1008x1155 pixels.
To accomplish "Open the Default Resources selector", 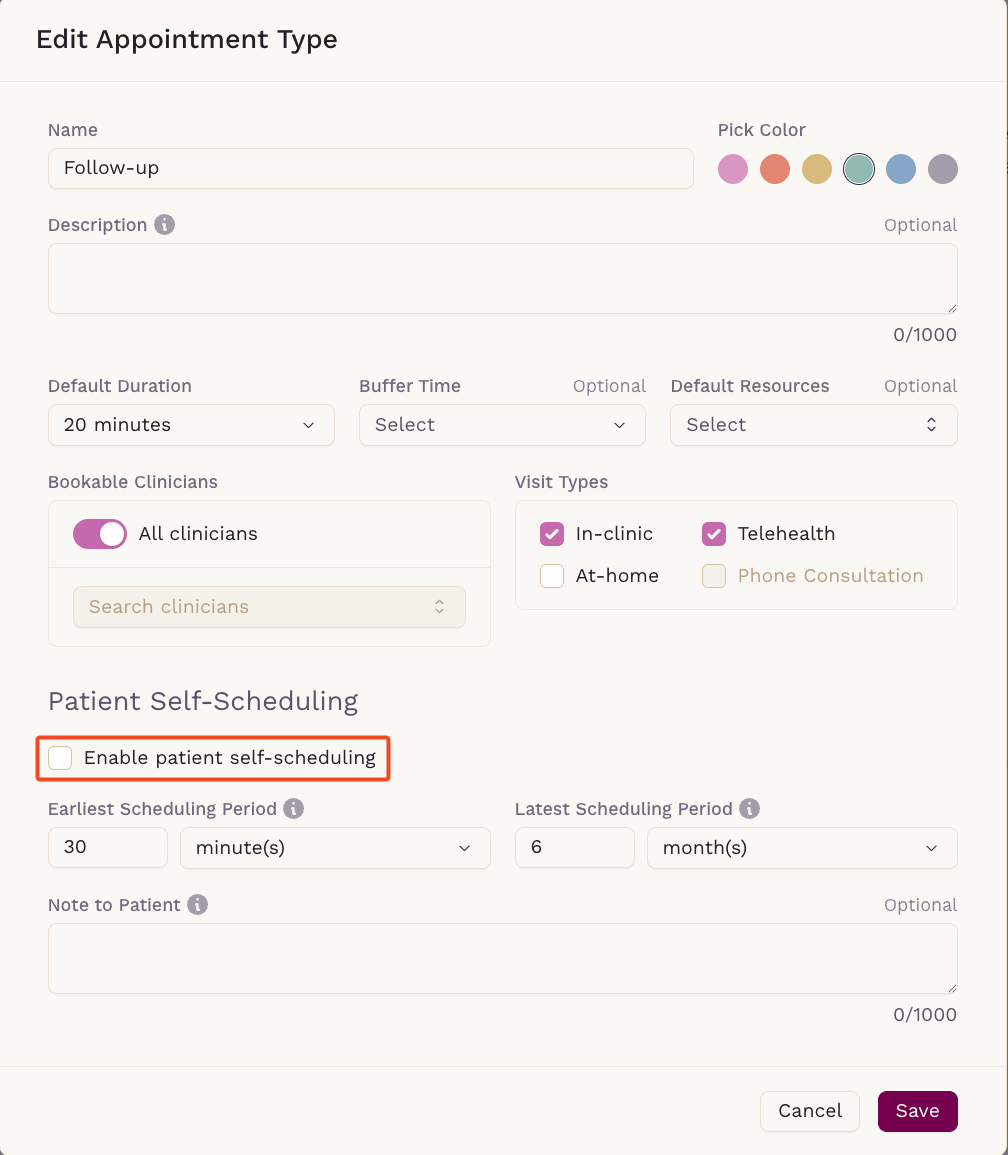I will click(813, 425).
